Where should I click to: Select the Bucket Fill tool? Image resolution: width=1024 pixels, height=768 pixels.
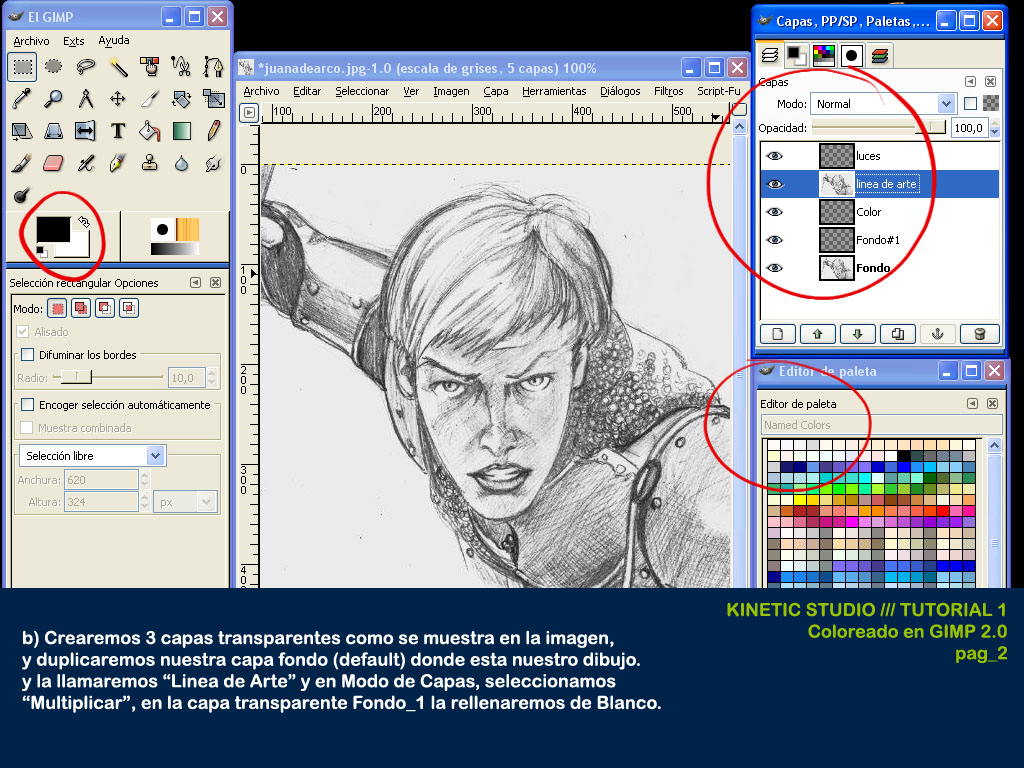150,131
